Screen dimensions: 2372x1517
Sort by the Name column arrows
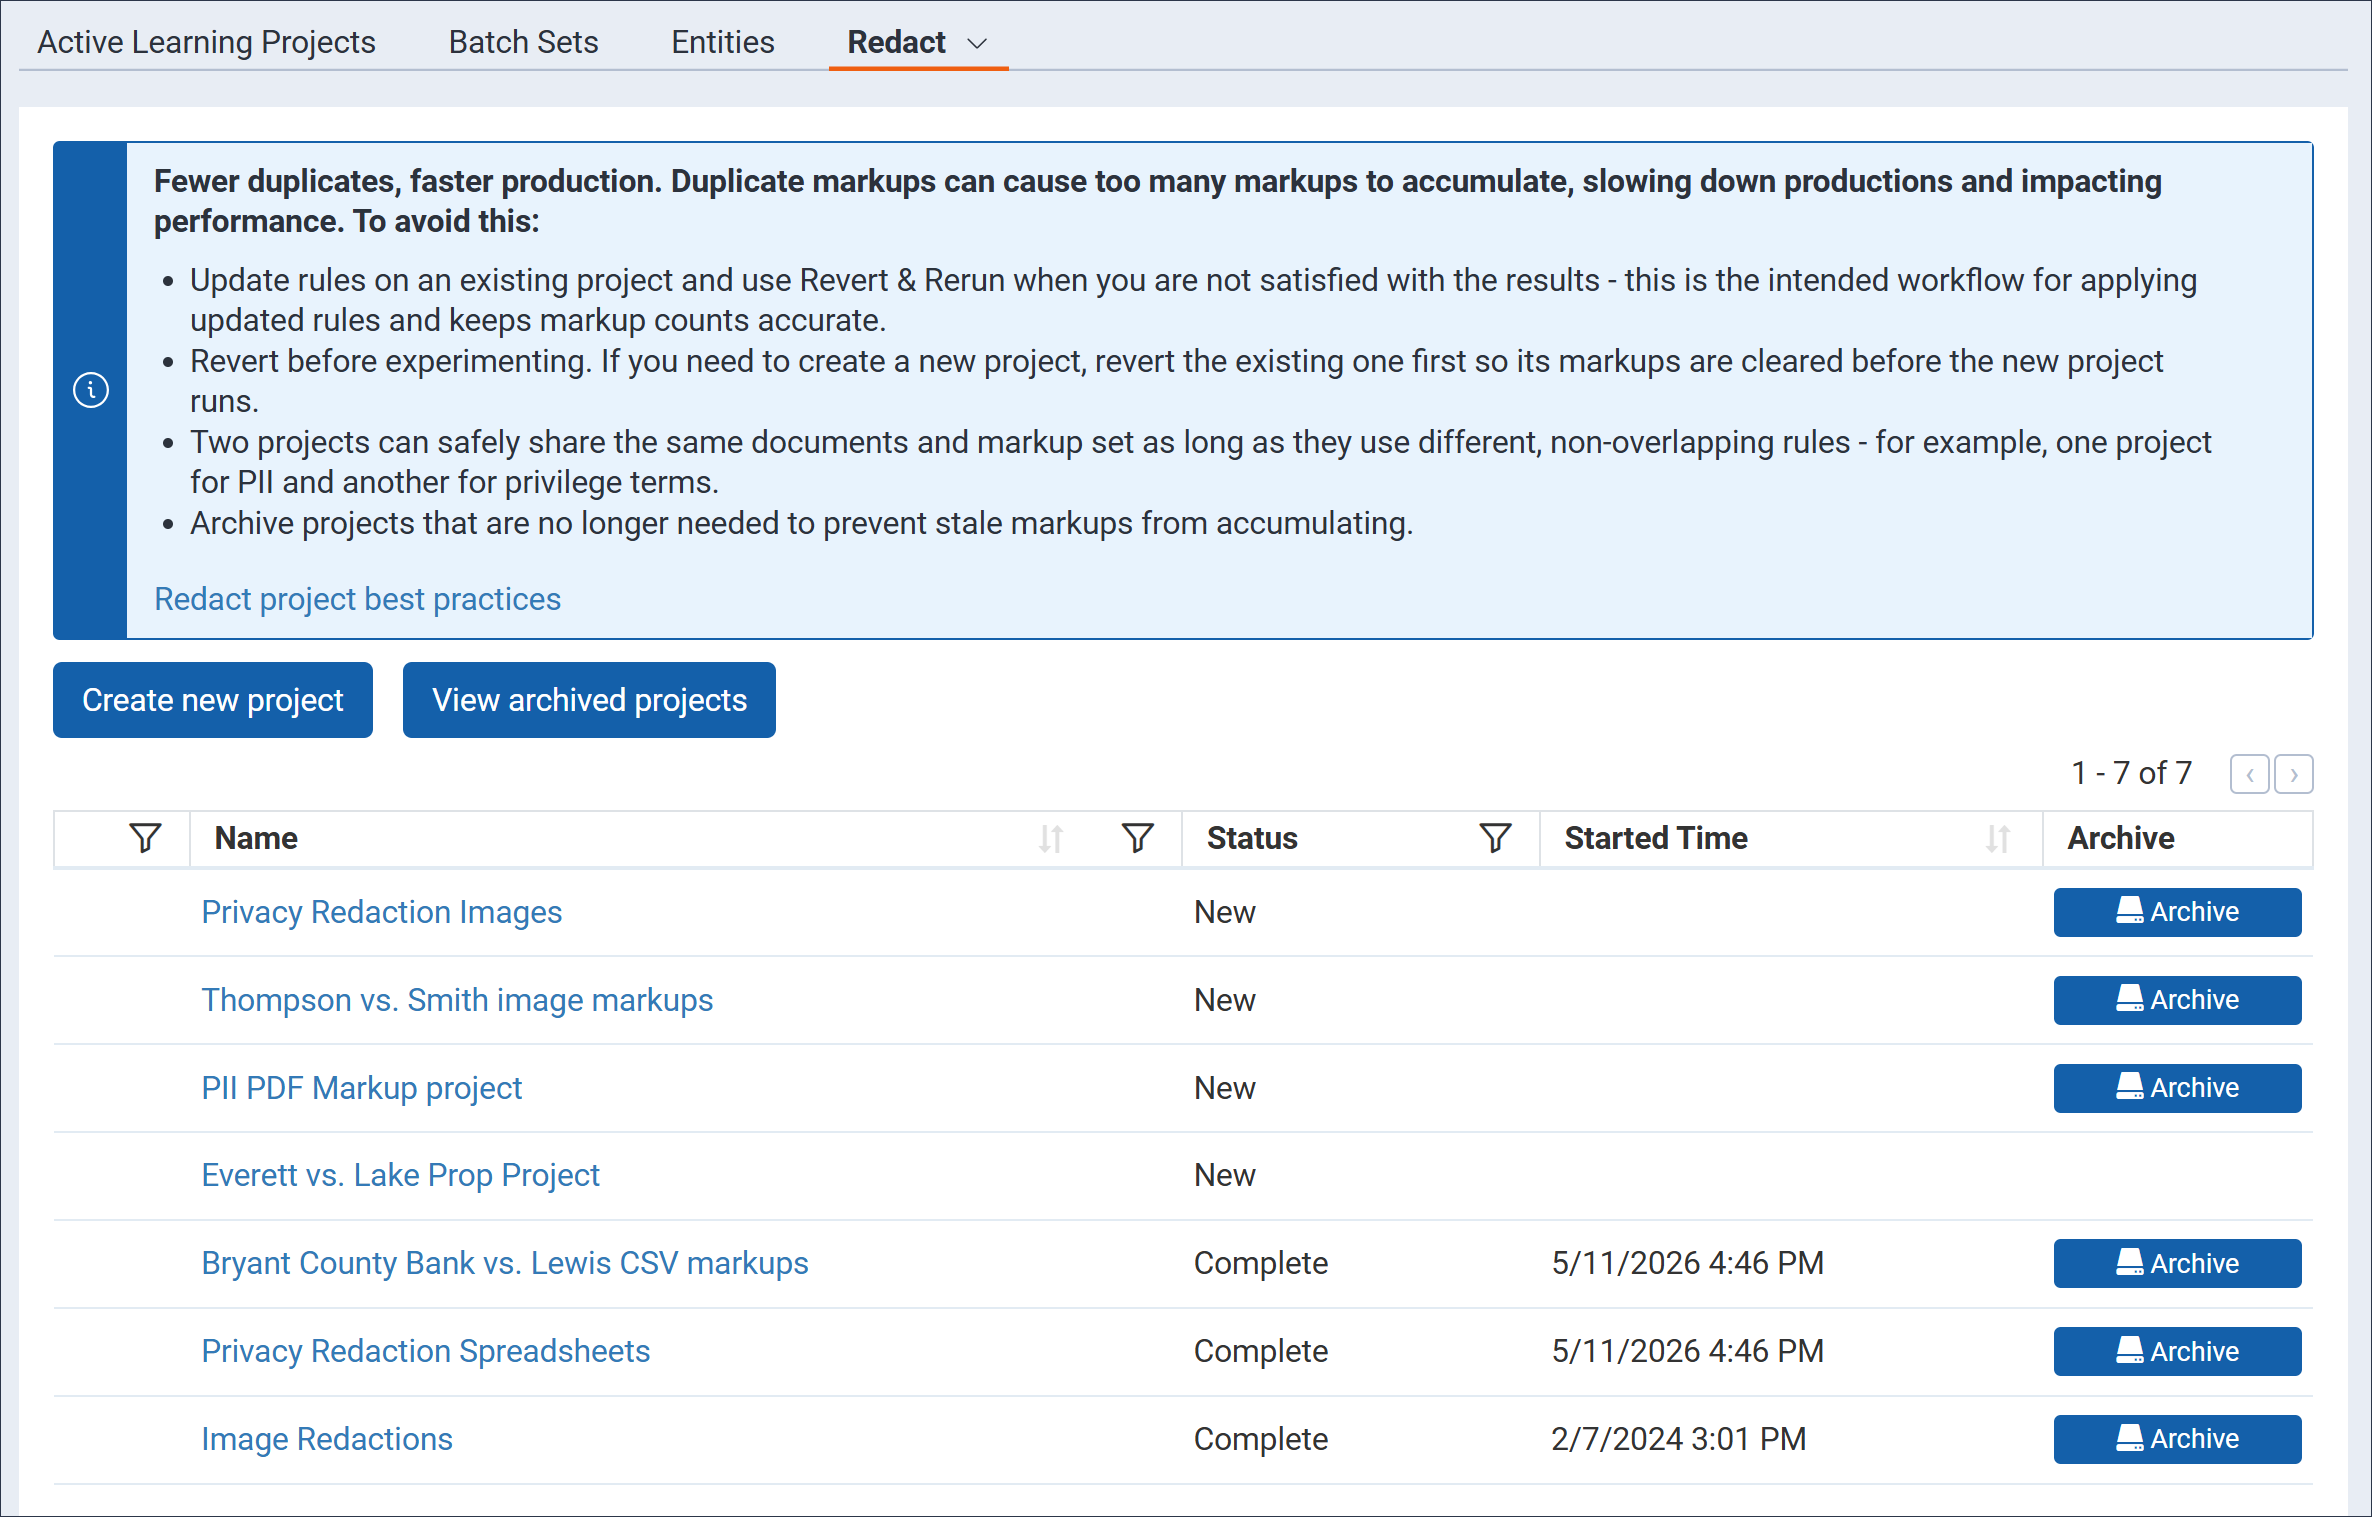[1050, 838]
